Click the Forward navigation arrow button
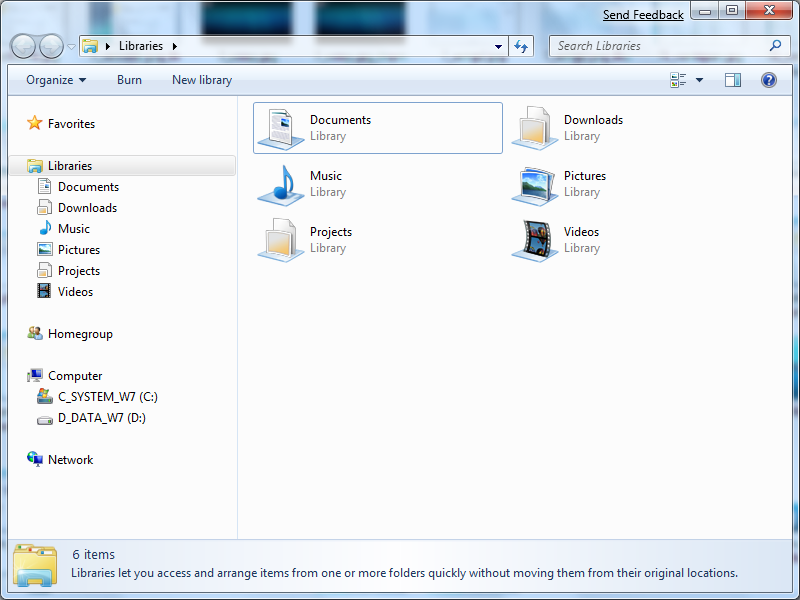 tap(52, 46)
